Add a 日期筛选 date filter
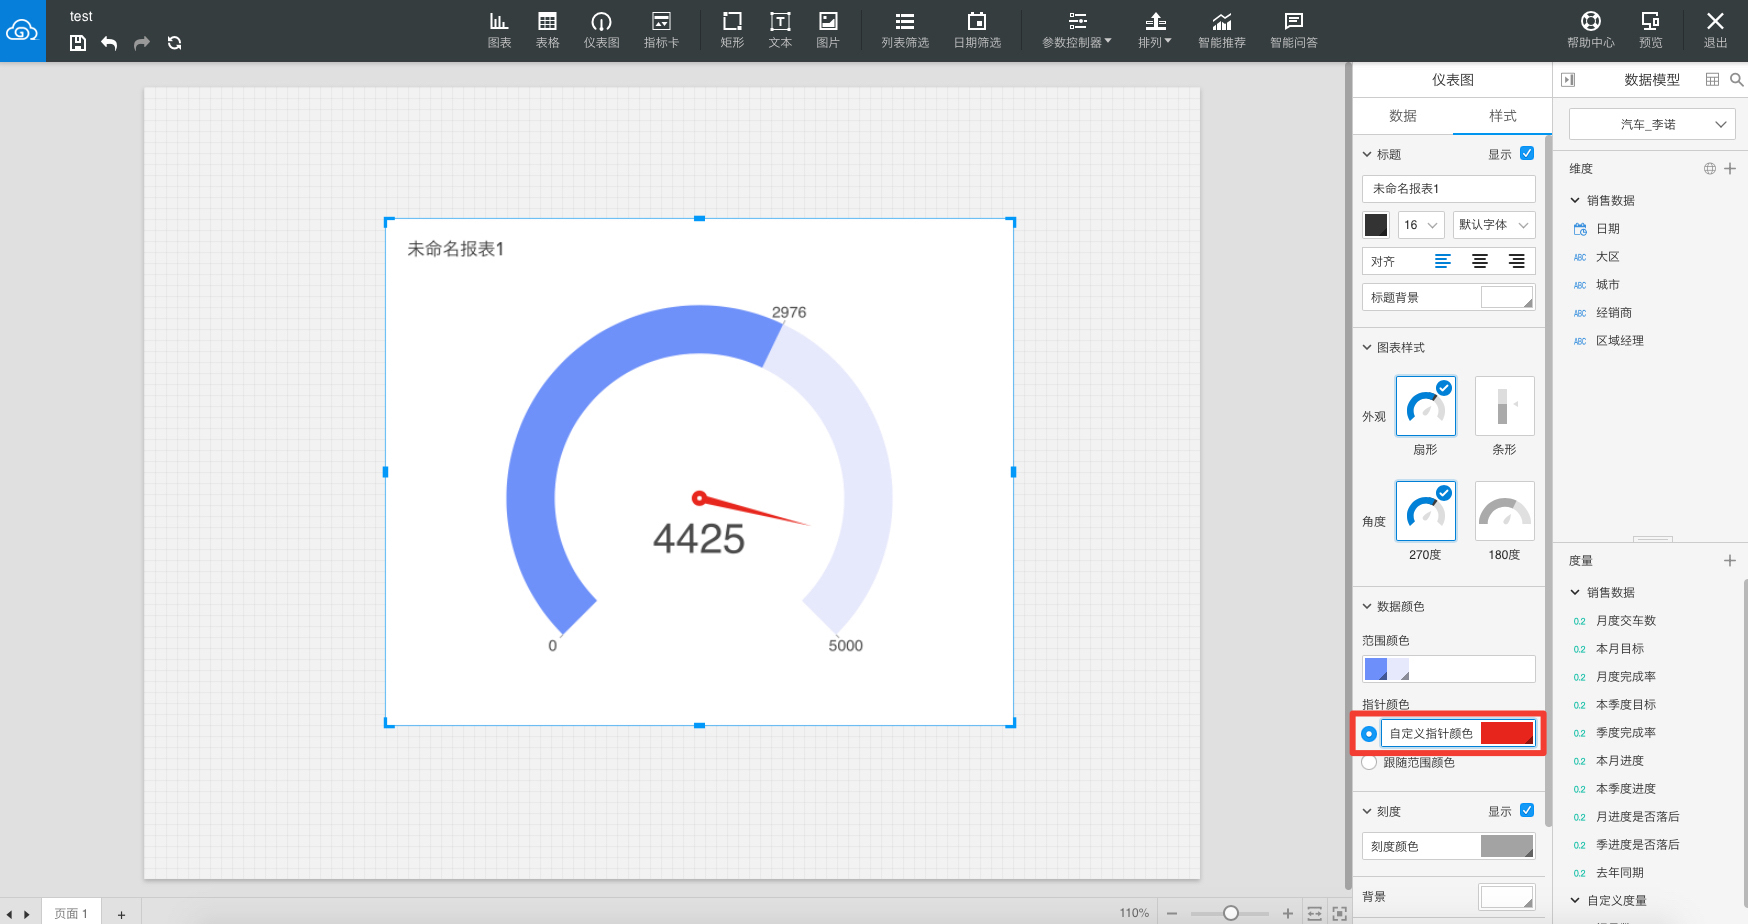This screenshot has width=1748, height=924. pyautogui.click(x=977, y=30)
